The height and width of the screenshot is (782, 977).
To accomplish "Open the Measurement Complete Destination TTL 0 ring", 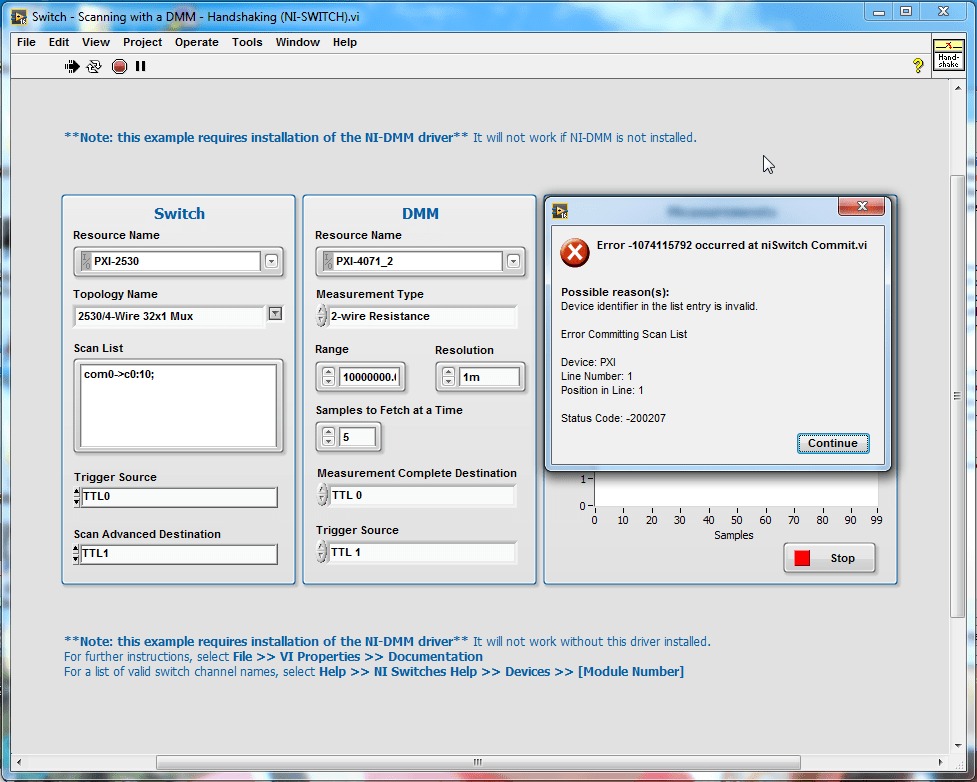I will [422, 495].
